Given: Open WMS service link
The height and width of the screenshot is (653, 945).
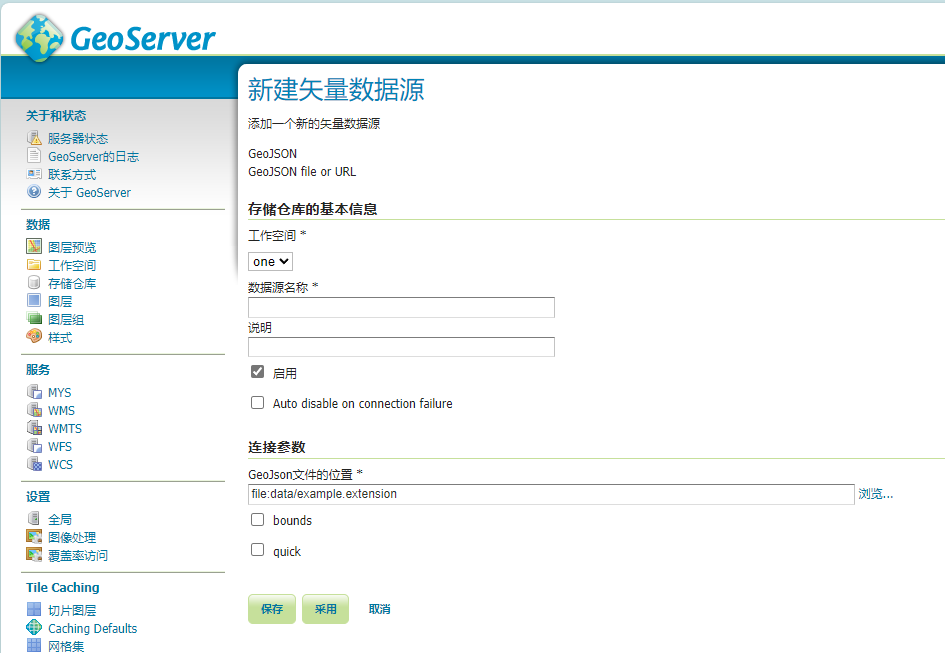Looking at the screenshot, I should point(61,411).
